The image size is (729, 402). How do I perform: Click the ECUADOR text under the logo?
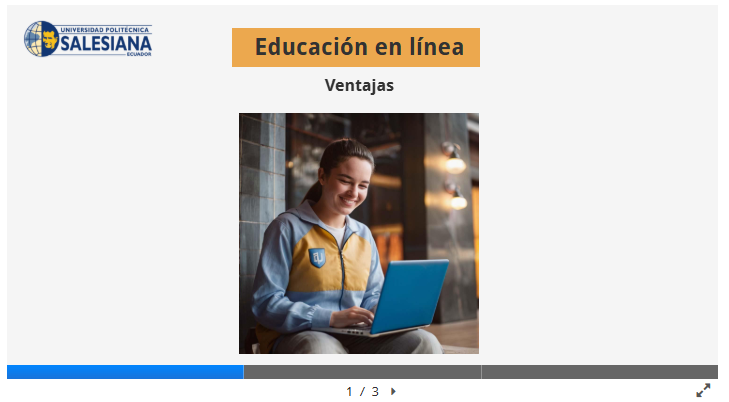139,54
